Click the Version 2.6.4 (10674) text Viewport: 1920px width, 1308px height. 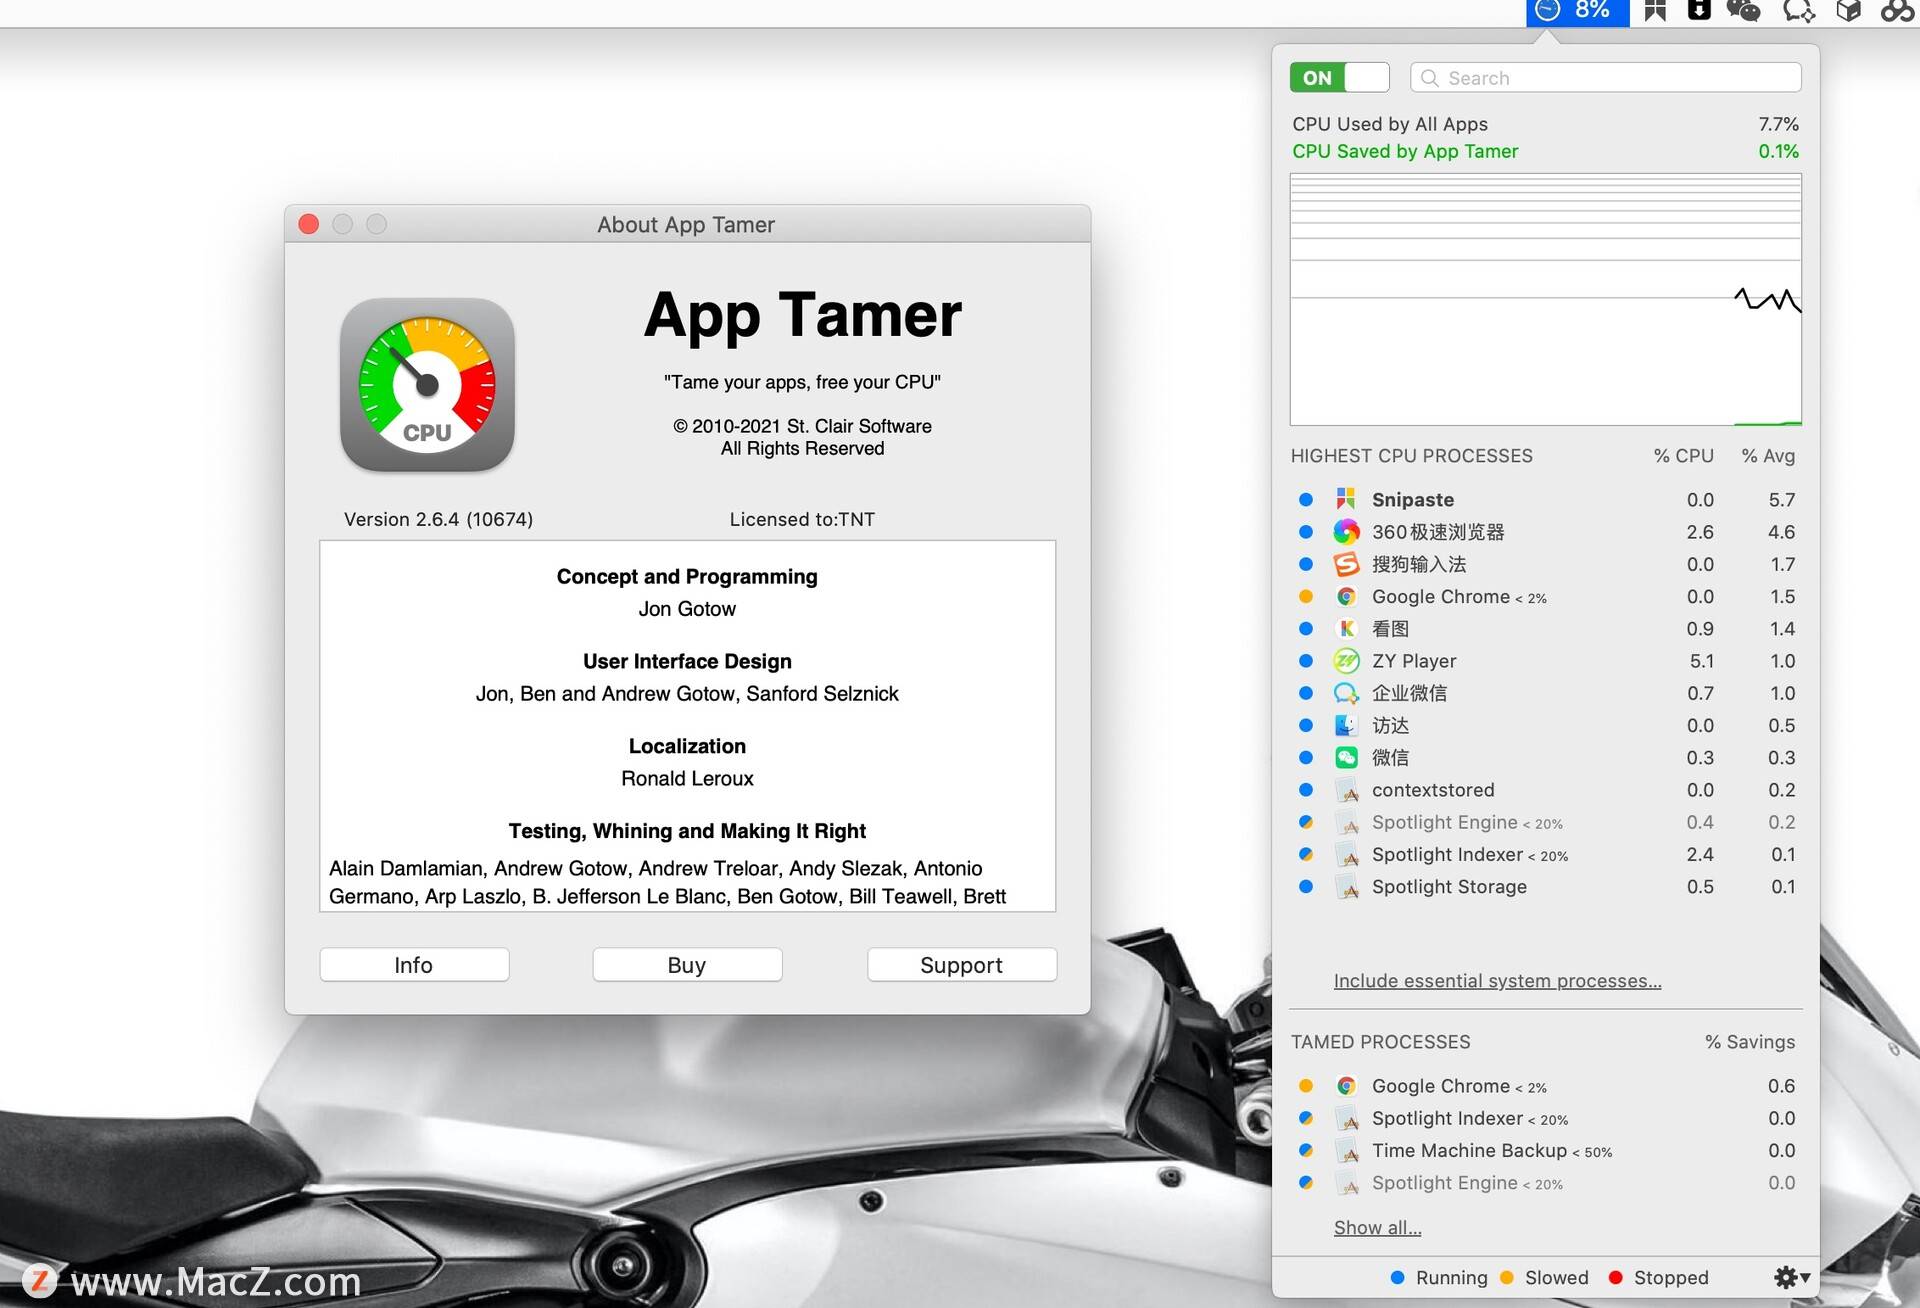pyautogui.click(x=438, y=519)
